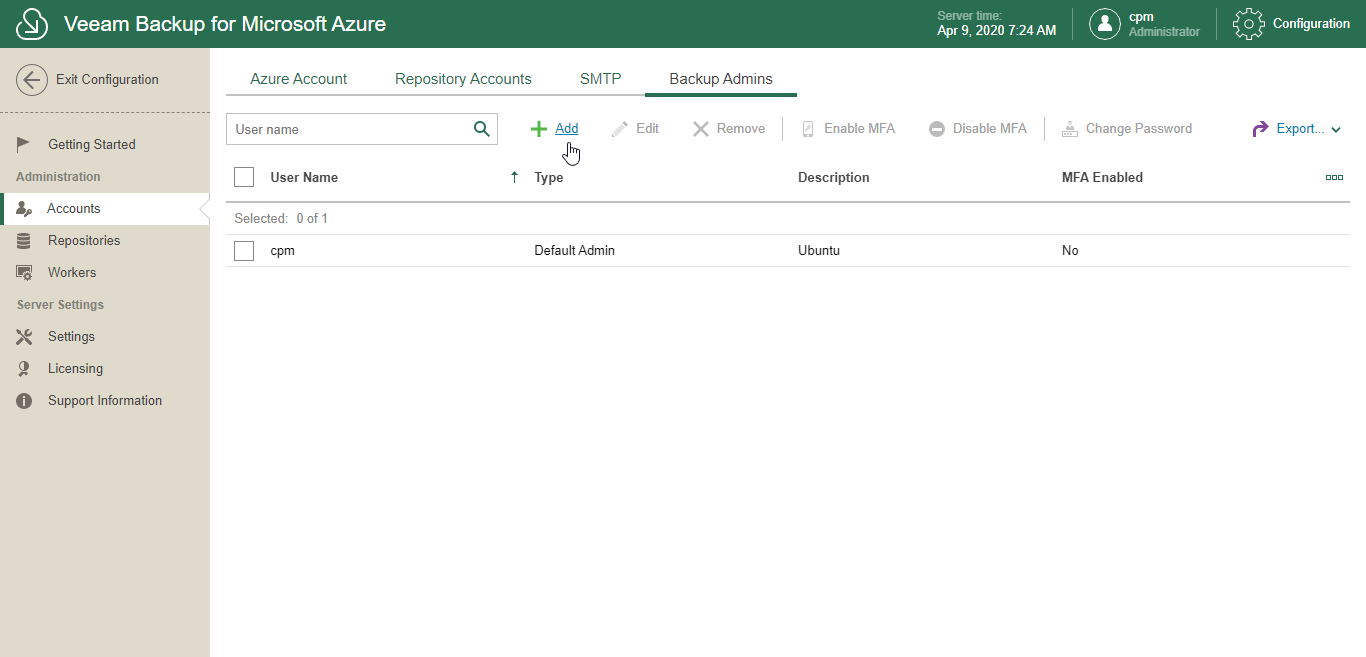The image size is (1366, 657).
Task: Switch to the Repository Accounts tab
Action: (x=463, y=79)
